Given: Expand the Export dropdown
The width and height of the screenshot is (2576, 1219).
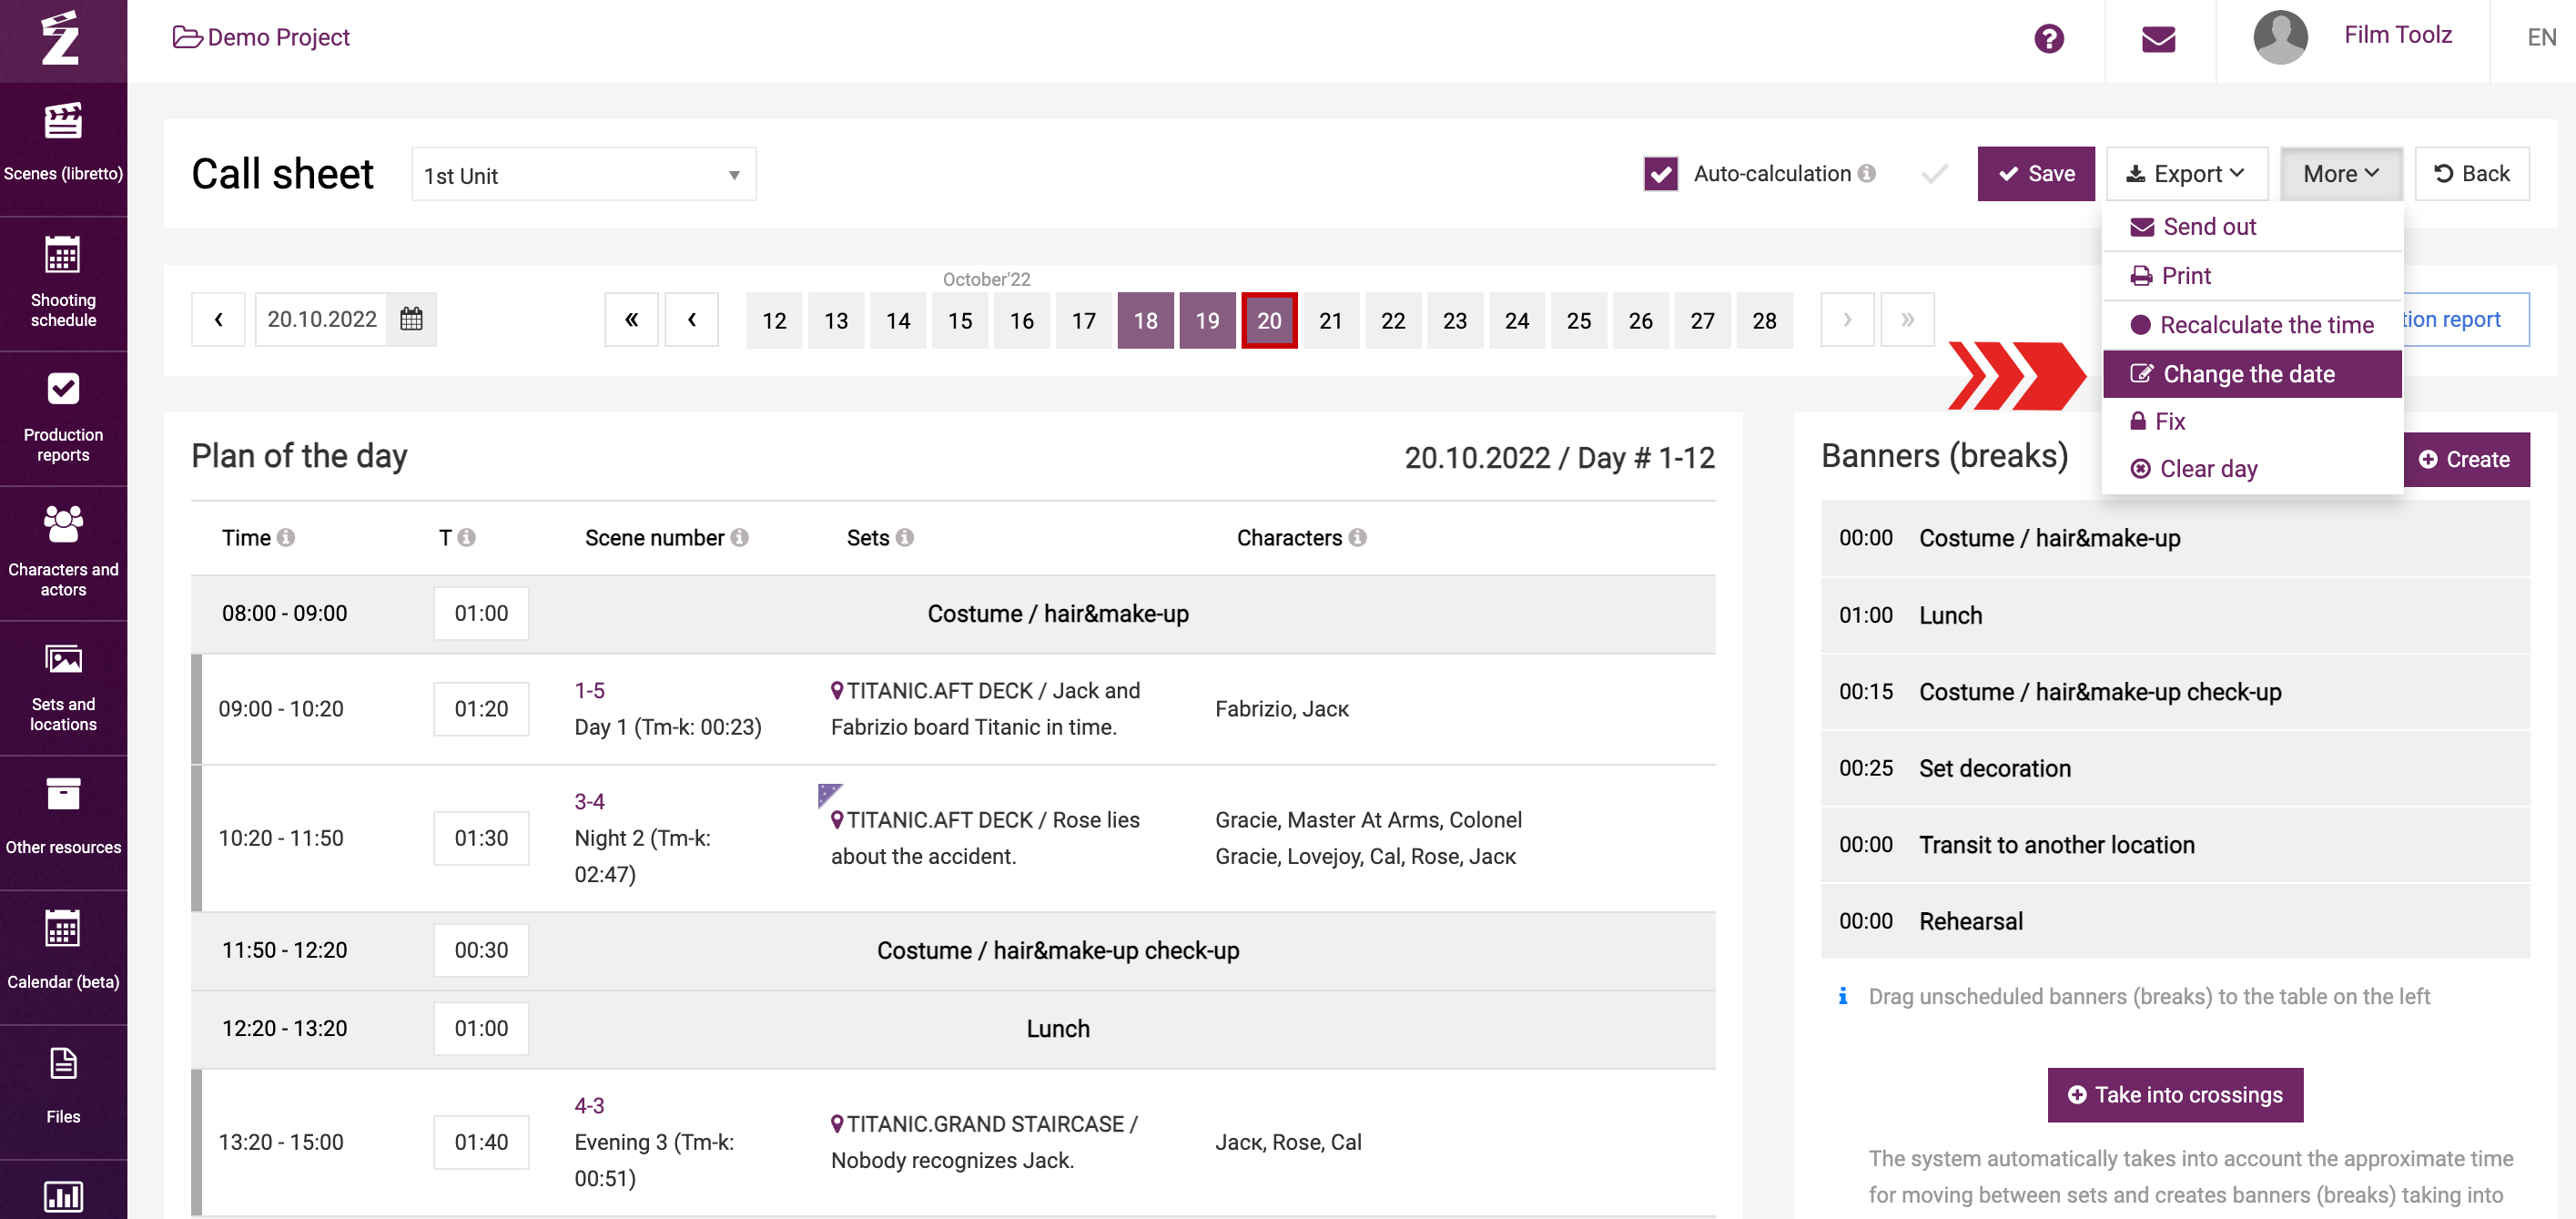Looking at the screenshot, I should tap(2186, 174).
